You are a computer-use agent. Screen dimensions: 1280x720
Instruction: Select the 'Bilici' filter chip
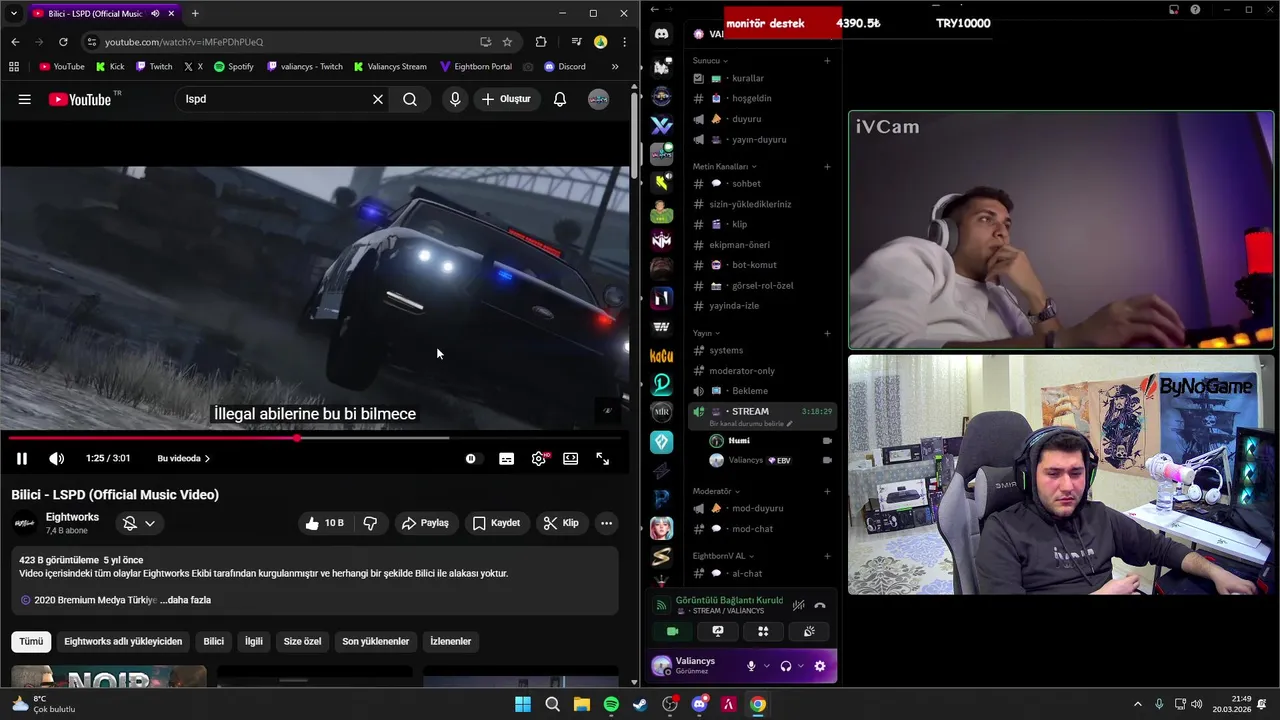click(x=214, y=641)
